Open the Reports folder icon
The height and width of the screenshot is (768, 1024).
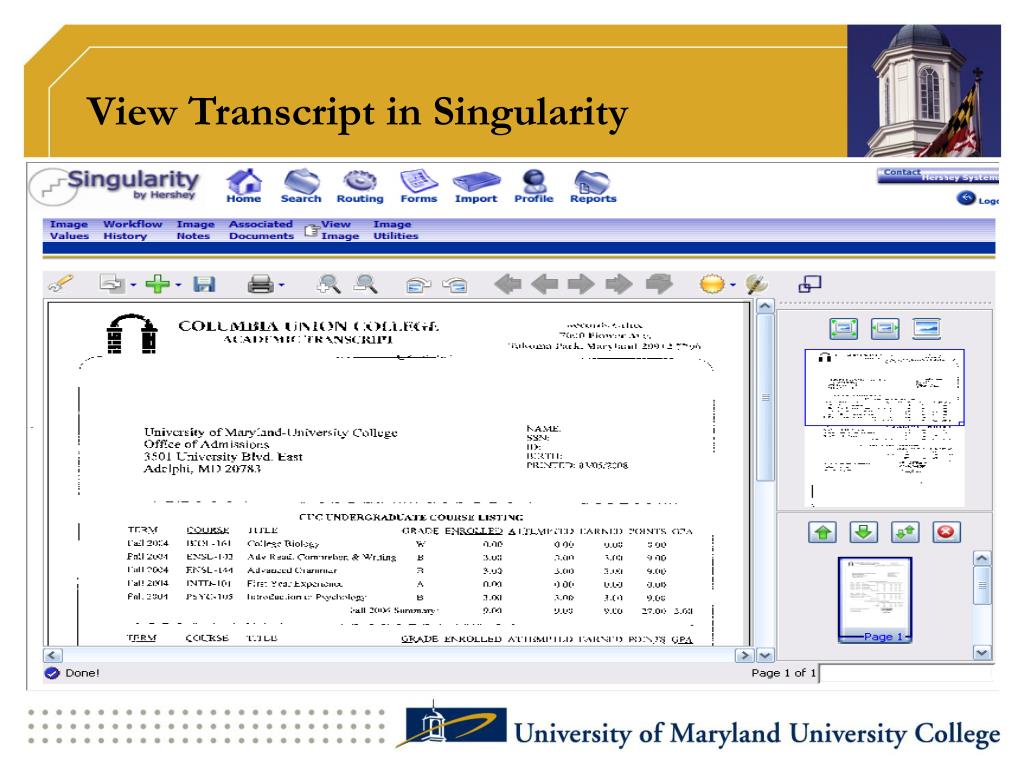click(592, 185)
